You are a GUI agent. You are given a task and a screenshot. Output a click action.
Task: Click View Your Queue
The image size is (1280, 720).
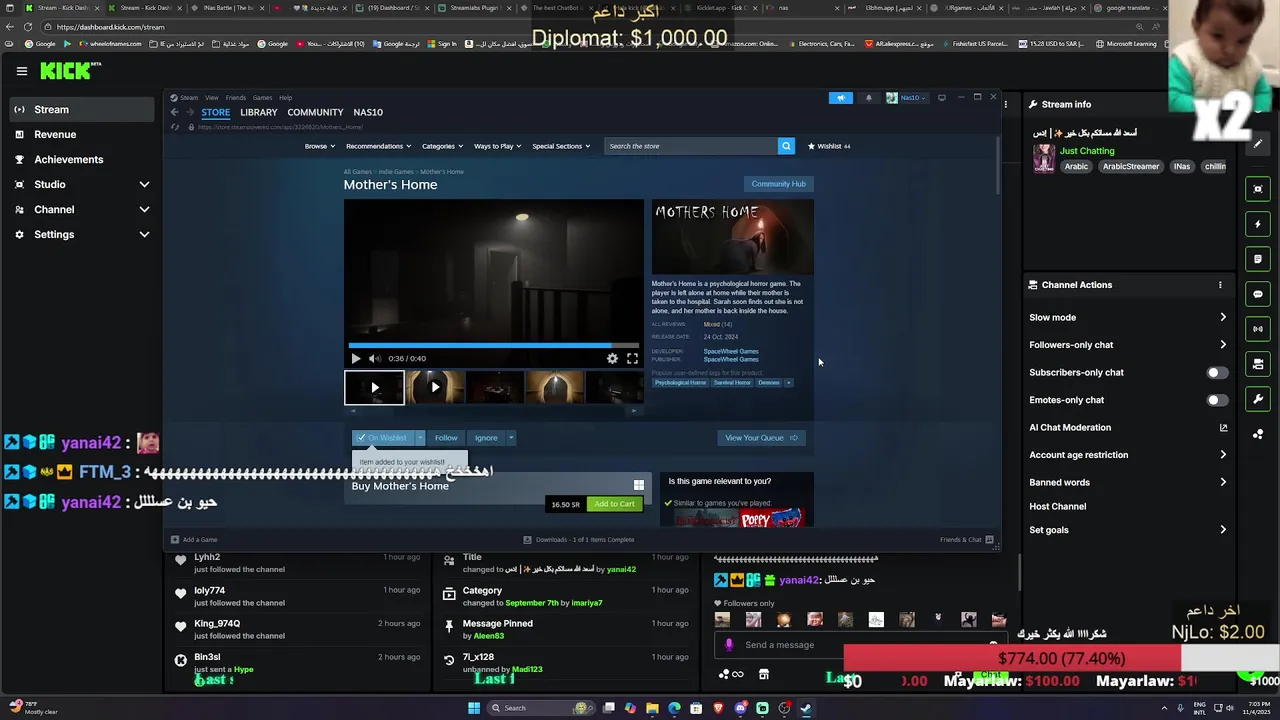pos(762,438)
